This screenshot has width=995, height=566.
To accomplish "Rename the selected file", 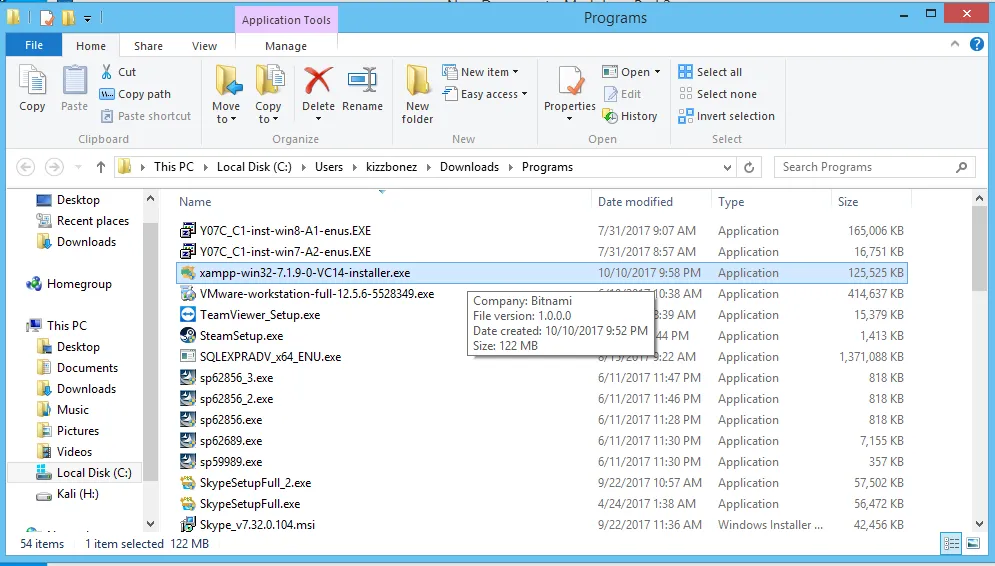I will pyautogui.click(x=362, y=89).
